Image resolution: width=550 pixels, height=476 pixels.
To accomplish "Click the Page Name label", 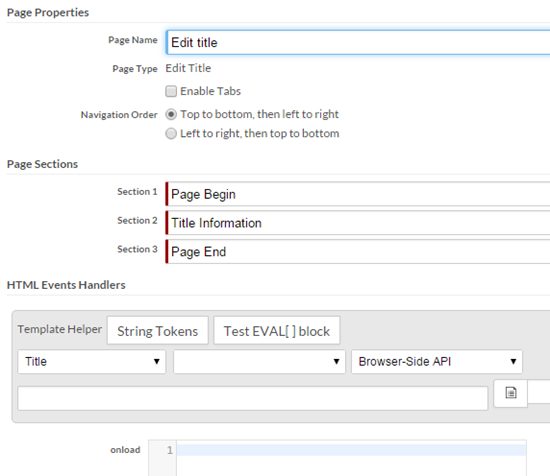I will tap(133, 40).
